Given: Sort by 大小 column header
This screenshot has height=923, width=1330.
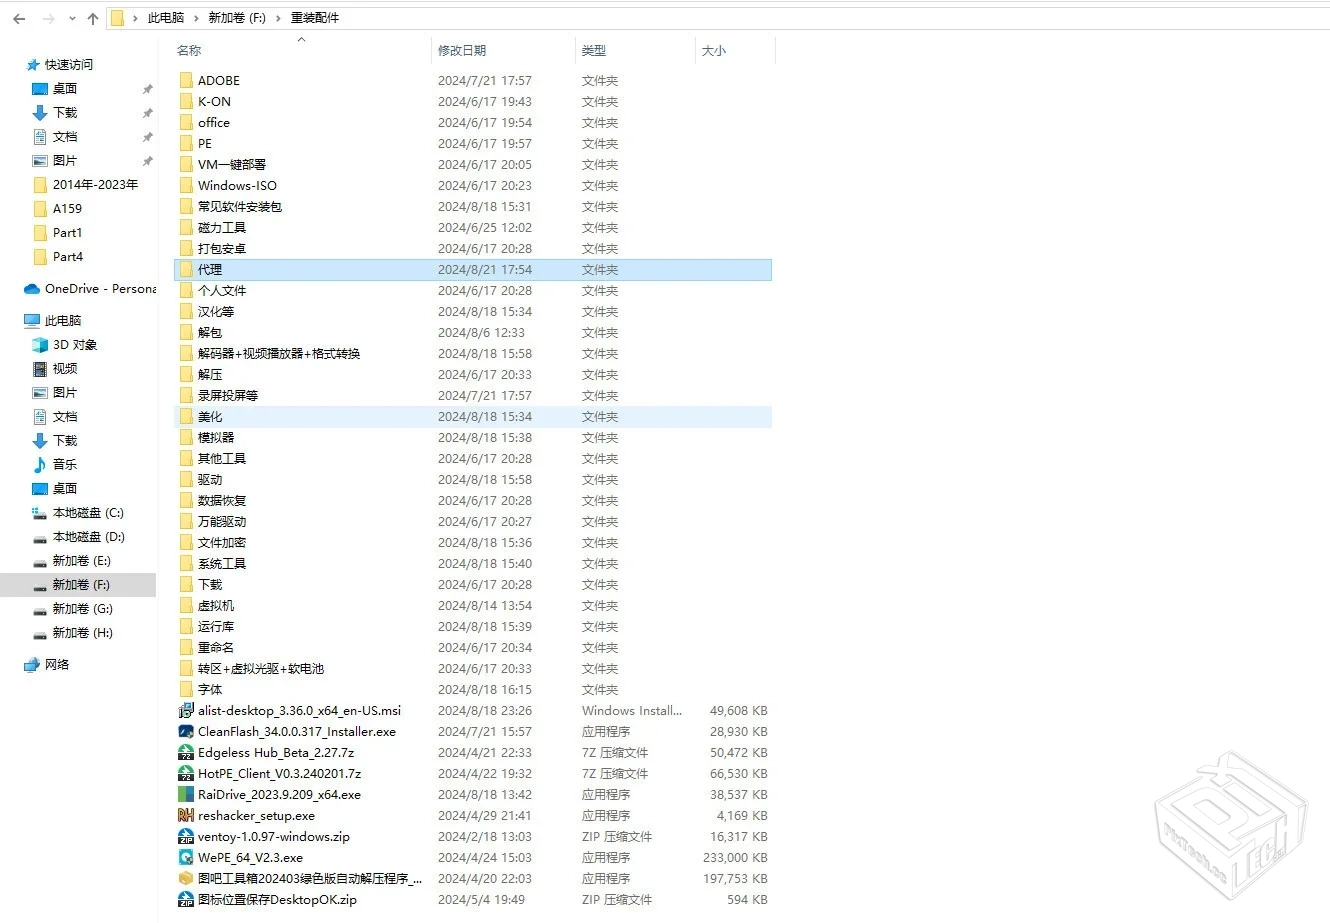Looking at the screenshot, I should click(714, 50).
